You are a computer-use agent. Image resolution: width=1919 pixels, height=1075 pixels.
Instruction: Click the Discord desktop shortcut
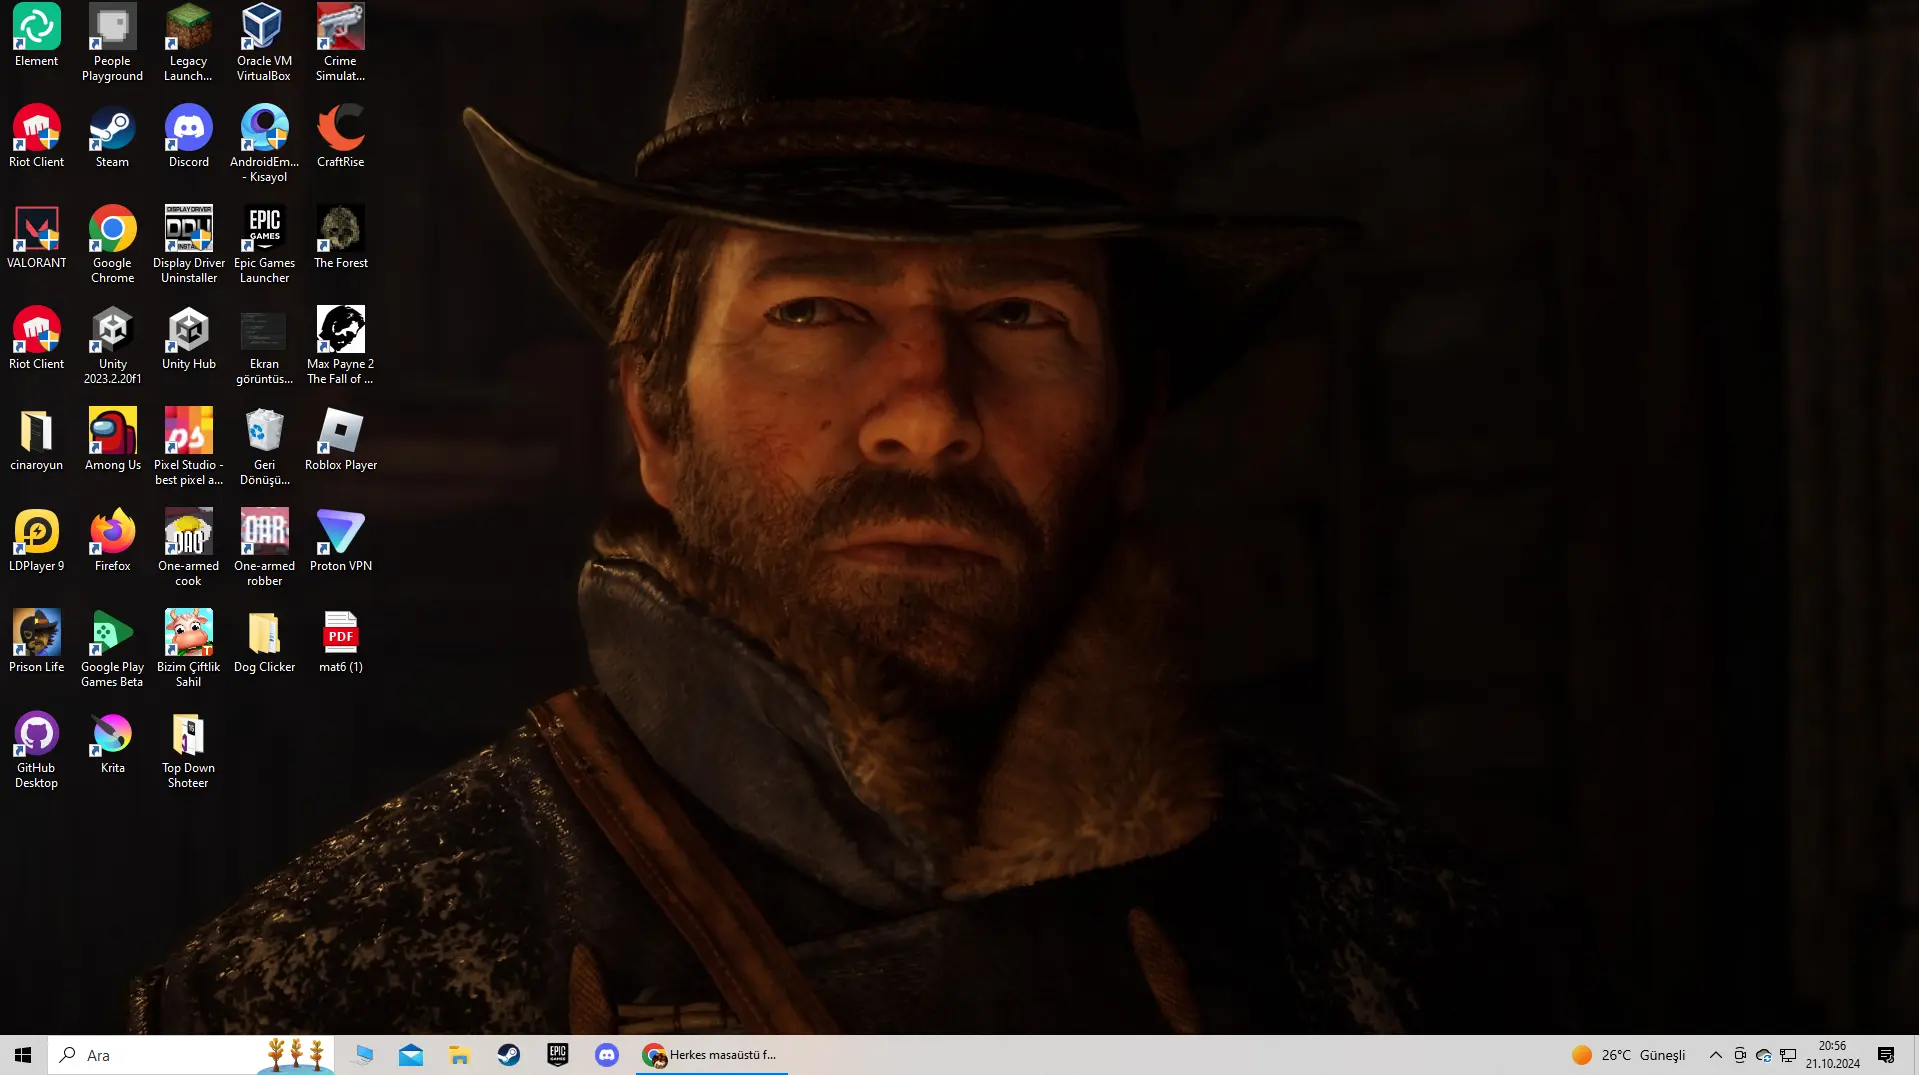(x=188, y=137)
